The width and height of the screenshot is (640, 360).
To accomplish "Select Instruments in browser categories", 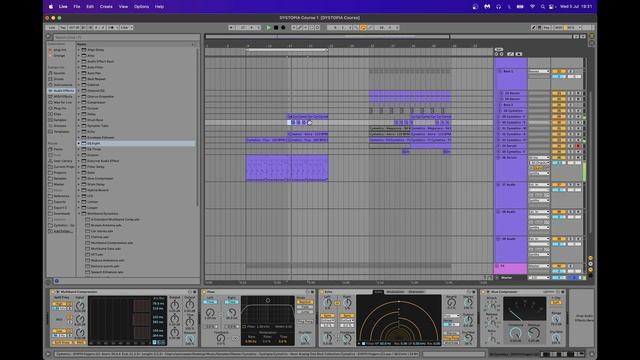I will (x=62, y=85).
